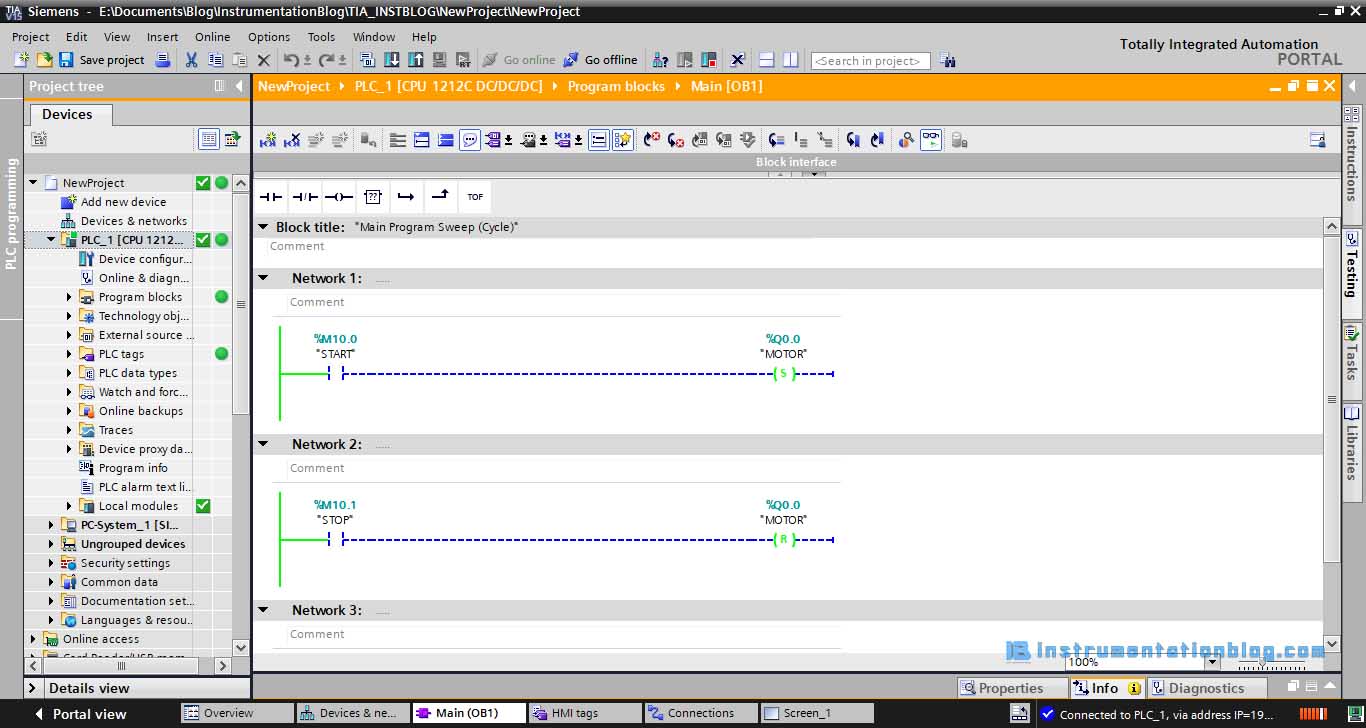
Task: Toggle free-form comments list icon
Action: point(598,140)
